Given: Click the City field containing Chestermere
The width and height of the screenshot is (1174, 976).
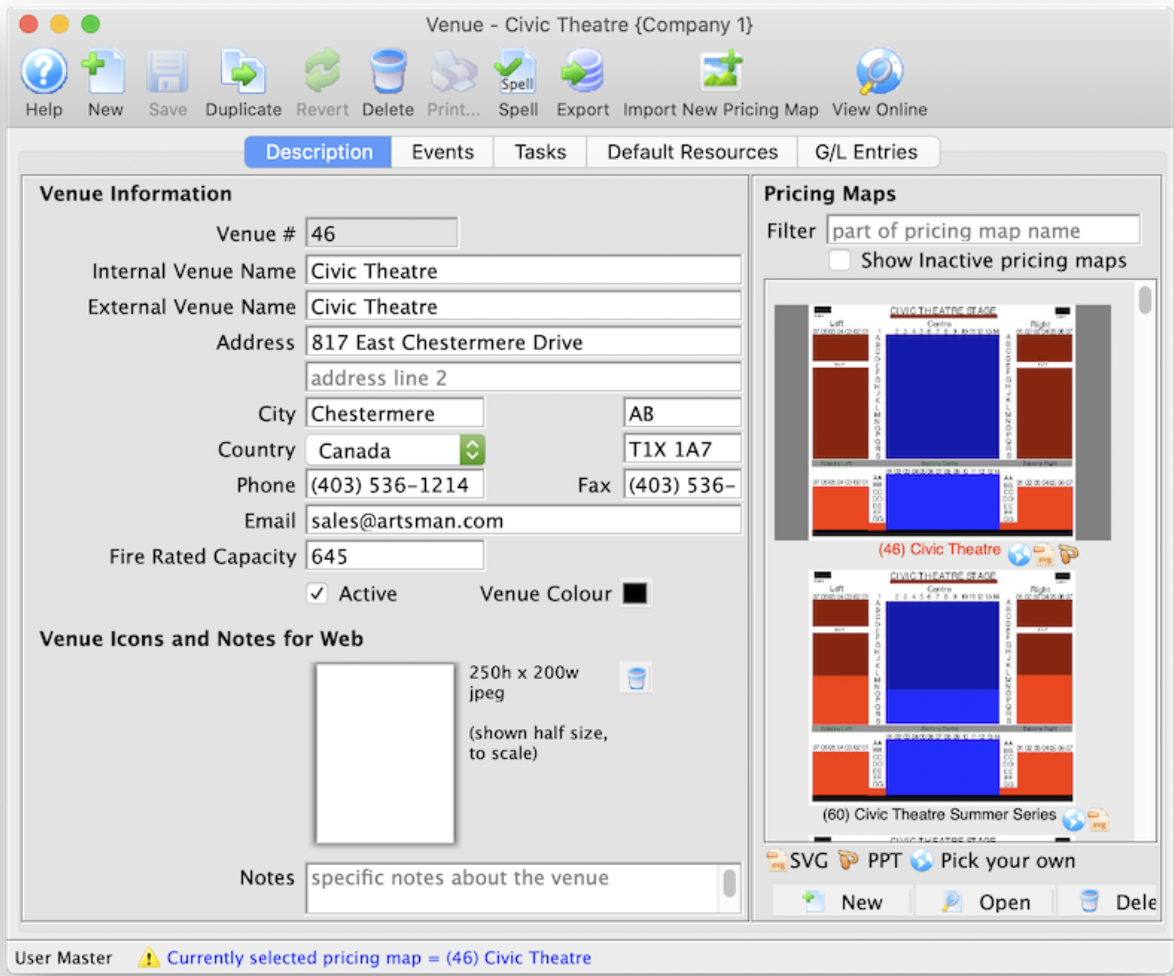Looking at the screenshot, I should pos(395,413).
